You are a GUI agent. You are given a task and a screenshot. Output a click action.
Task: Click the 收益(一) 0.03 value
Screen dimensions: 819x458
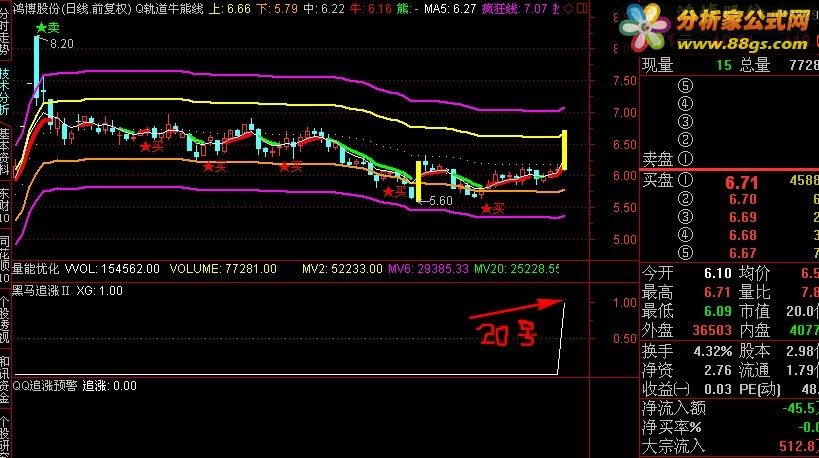[718, 389]
